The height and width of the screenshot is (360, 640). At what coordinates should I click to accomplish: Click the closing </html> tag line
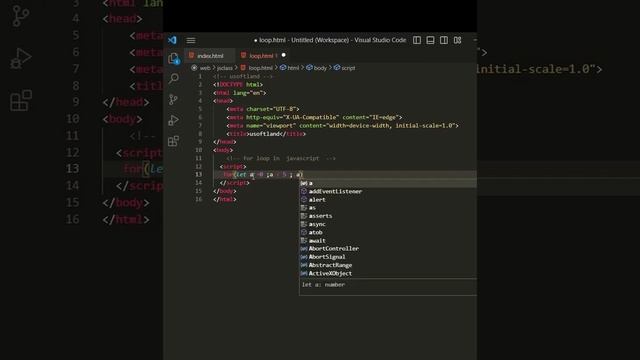pos(225,199)
